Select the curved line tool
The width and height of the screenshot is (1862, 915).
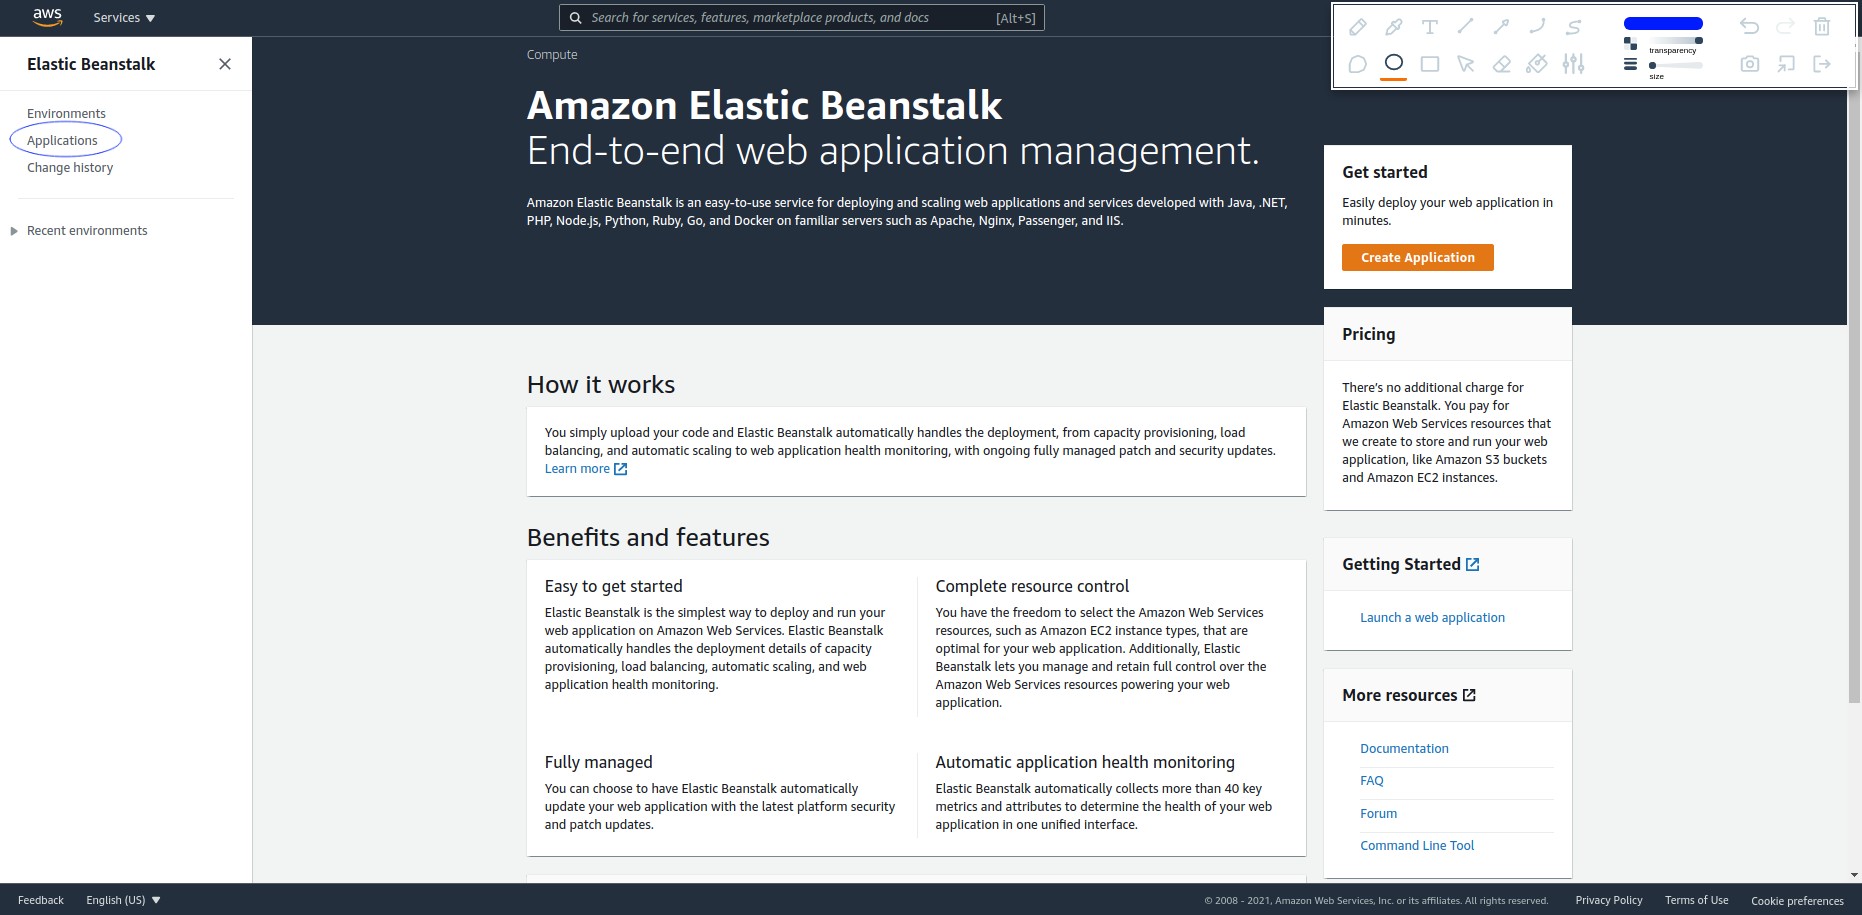coord(1537,27)
